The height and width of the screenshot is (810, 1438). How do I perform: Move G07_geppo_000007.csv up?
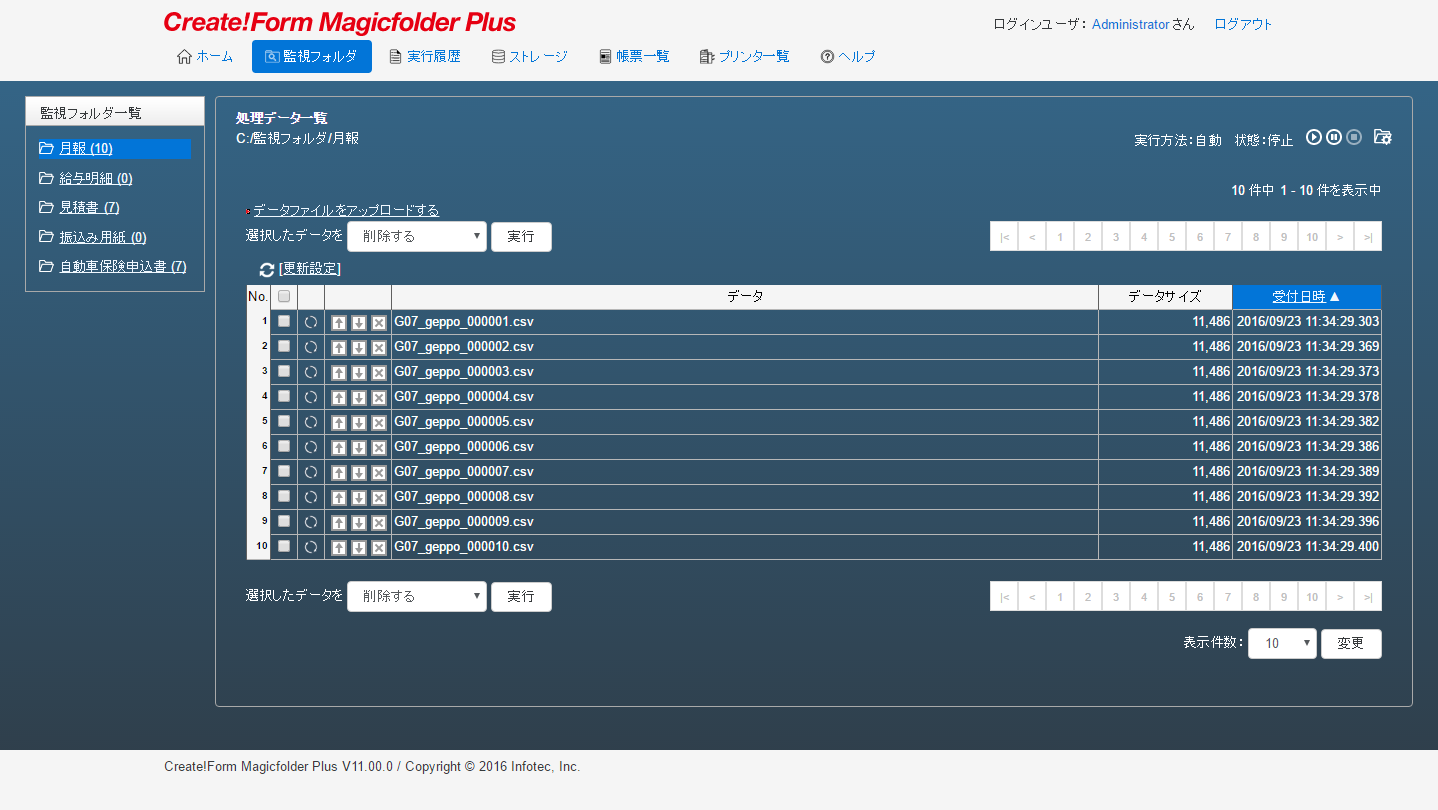coord(339,472)
